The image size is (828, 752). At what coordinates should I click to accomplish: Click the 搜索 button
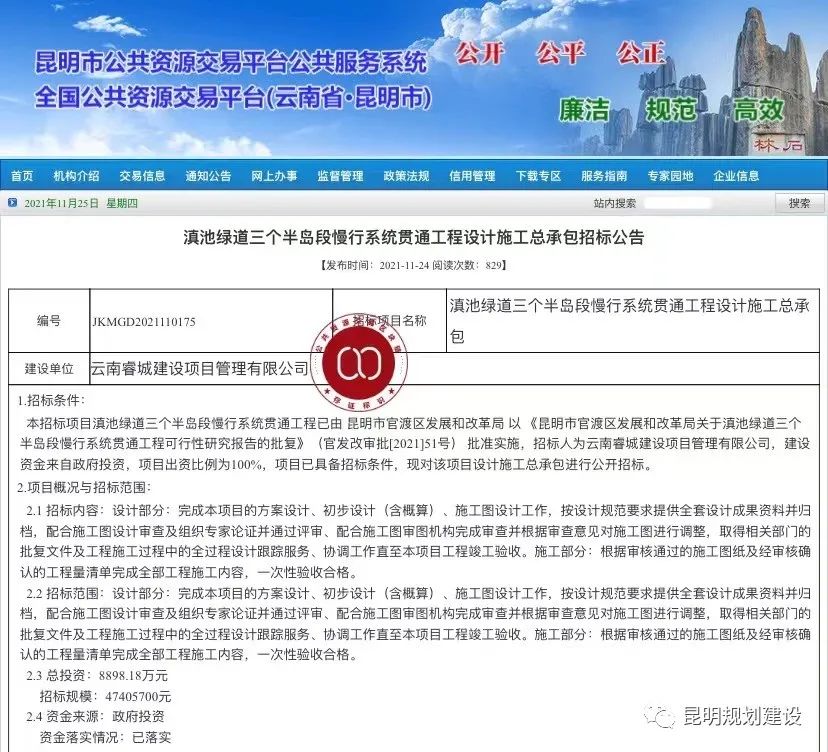click(x=799, y=203)
